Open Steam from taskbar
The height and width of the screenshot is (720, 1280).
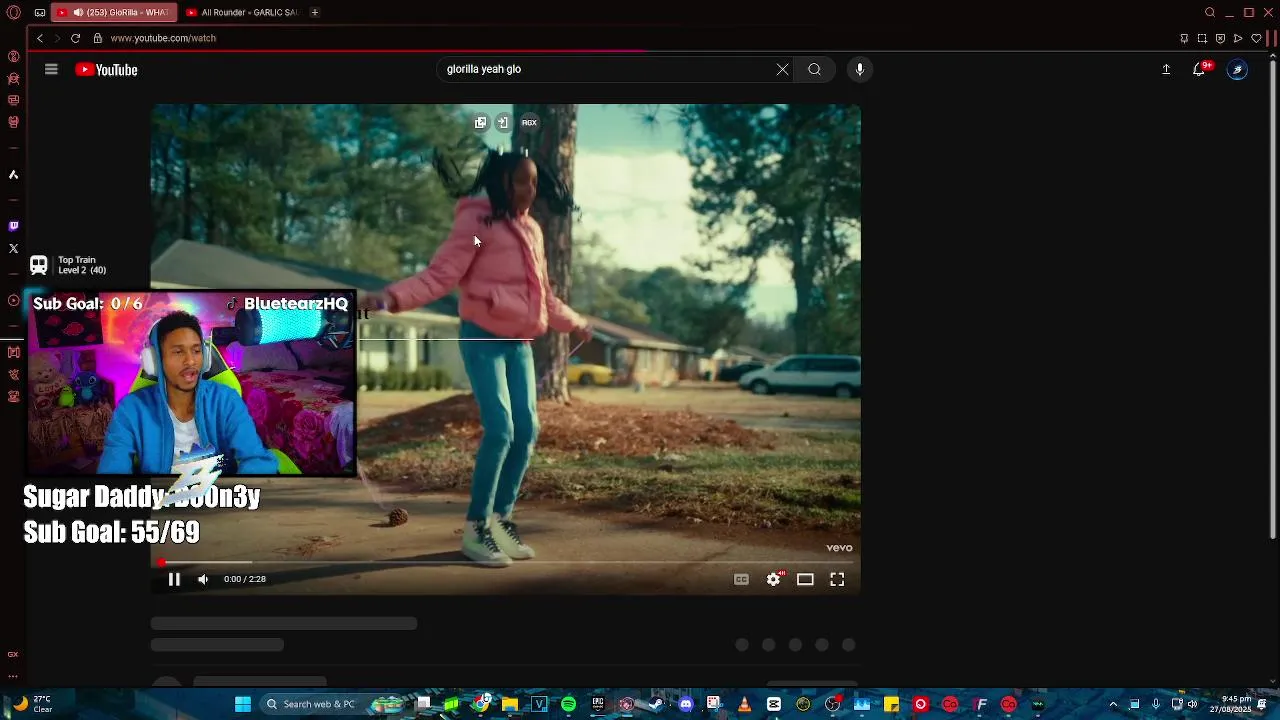click(656, 704)
